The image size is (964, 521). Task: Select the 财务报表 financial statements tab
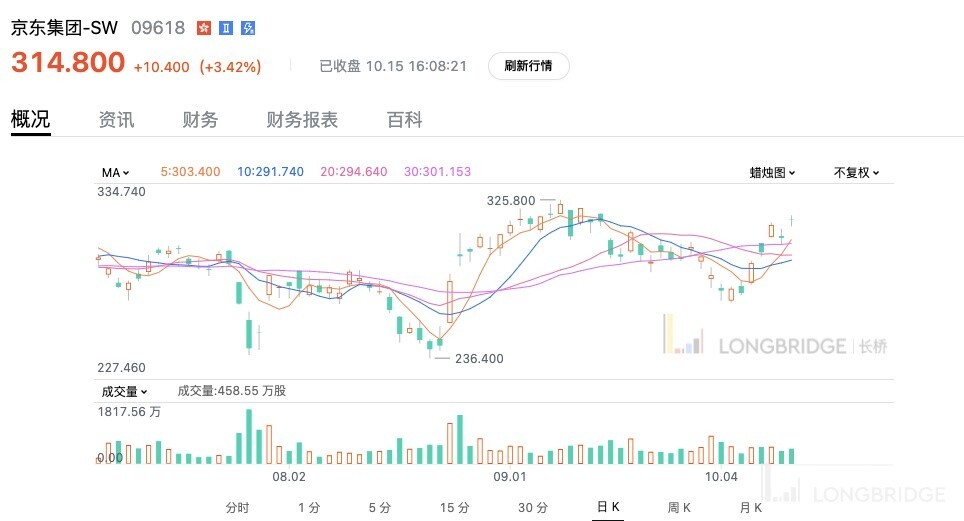(x=302, y=120)
